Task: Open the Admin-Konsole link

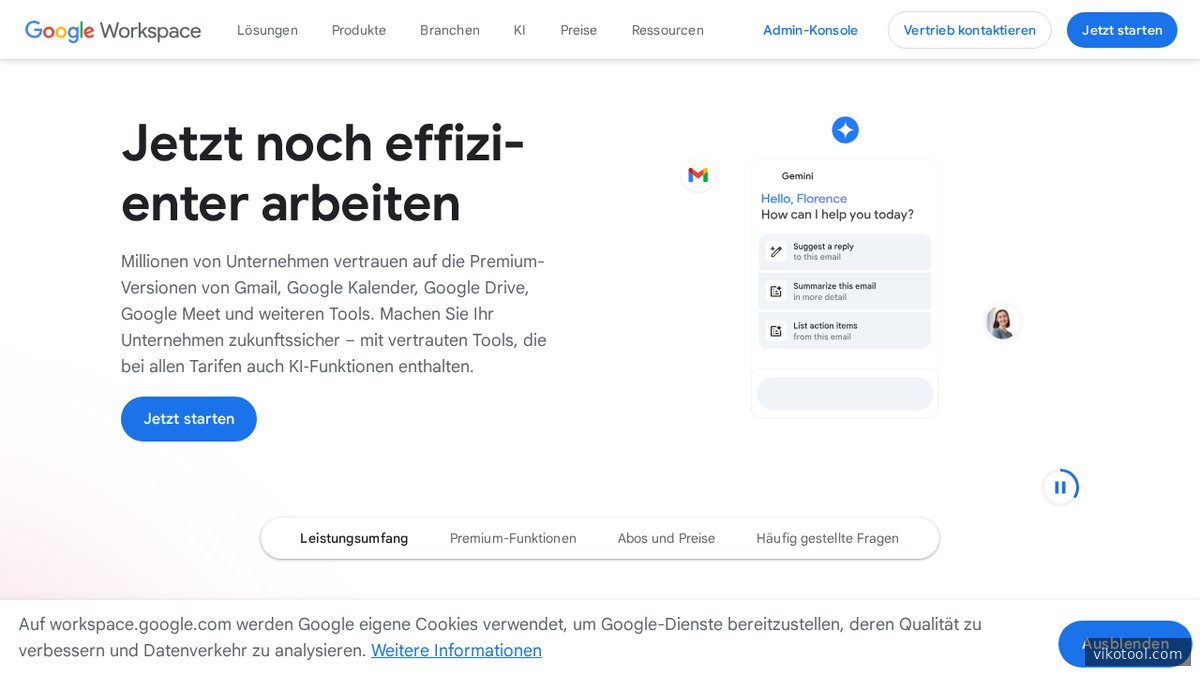Action: pyautogui.click(x=810, y=30)
